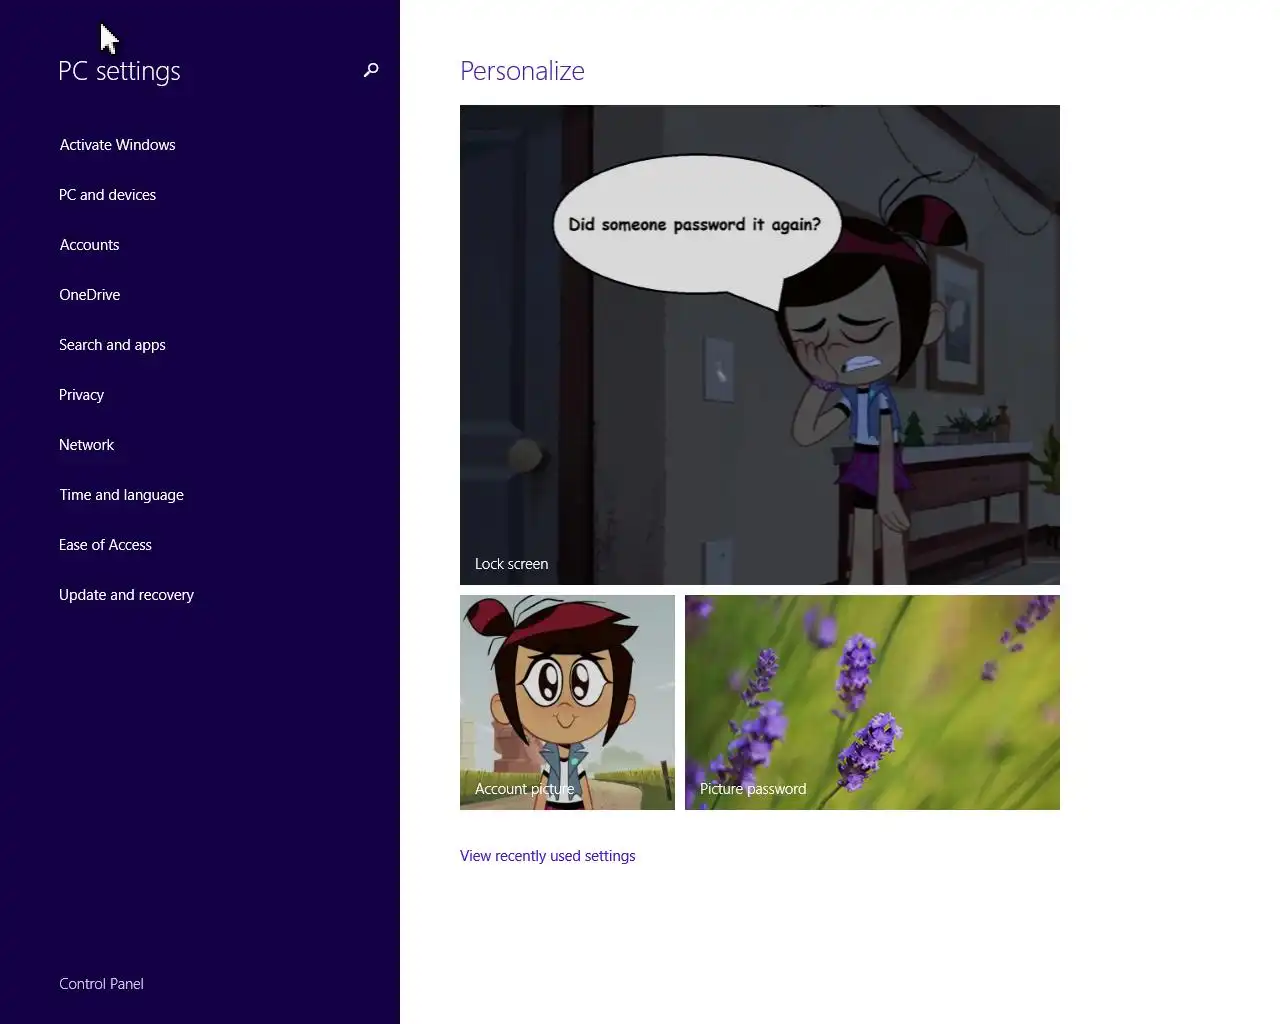This screenshot has width=1280, height=1024.
Task: Click the PC settings heading
Action: [119, 71]
